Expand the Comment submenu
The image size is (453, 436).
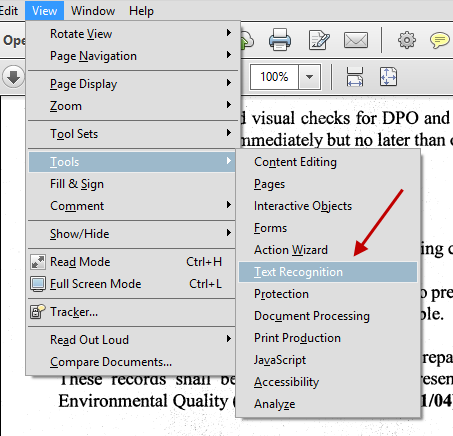133,206
